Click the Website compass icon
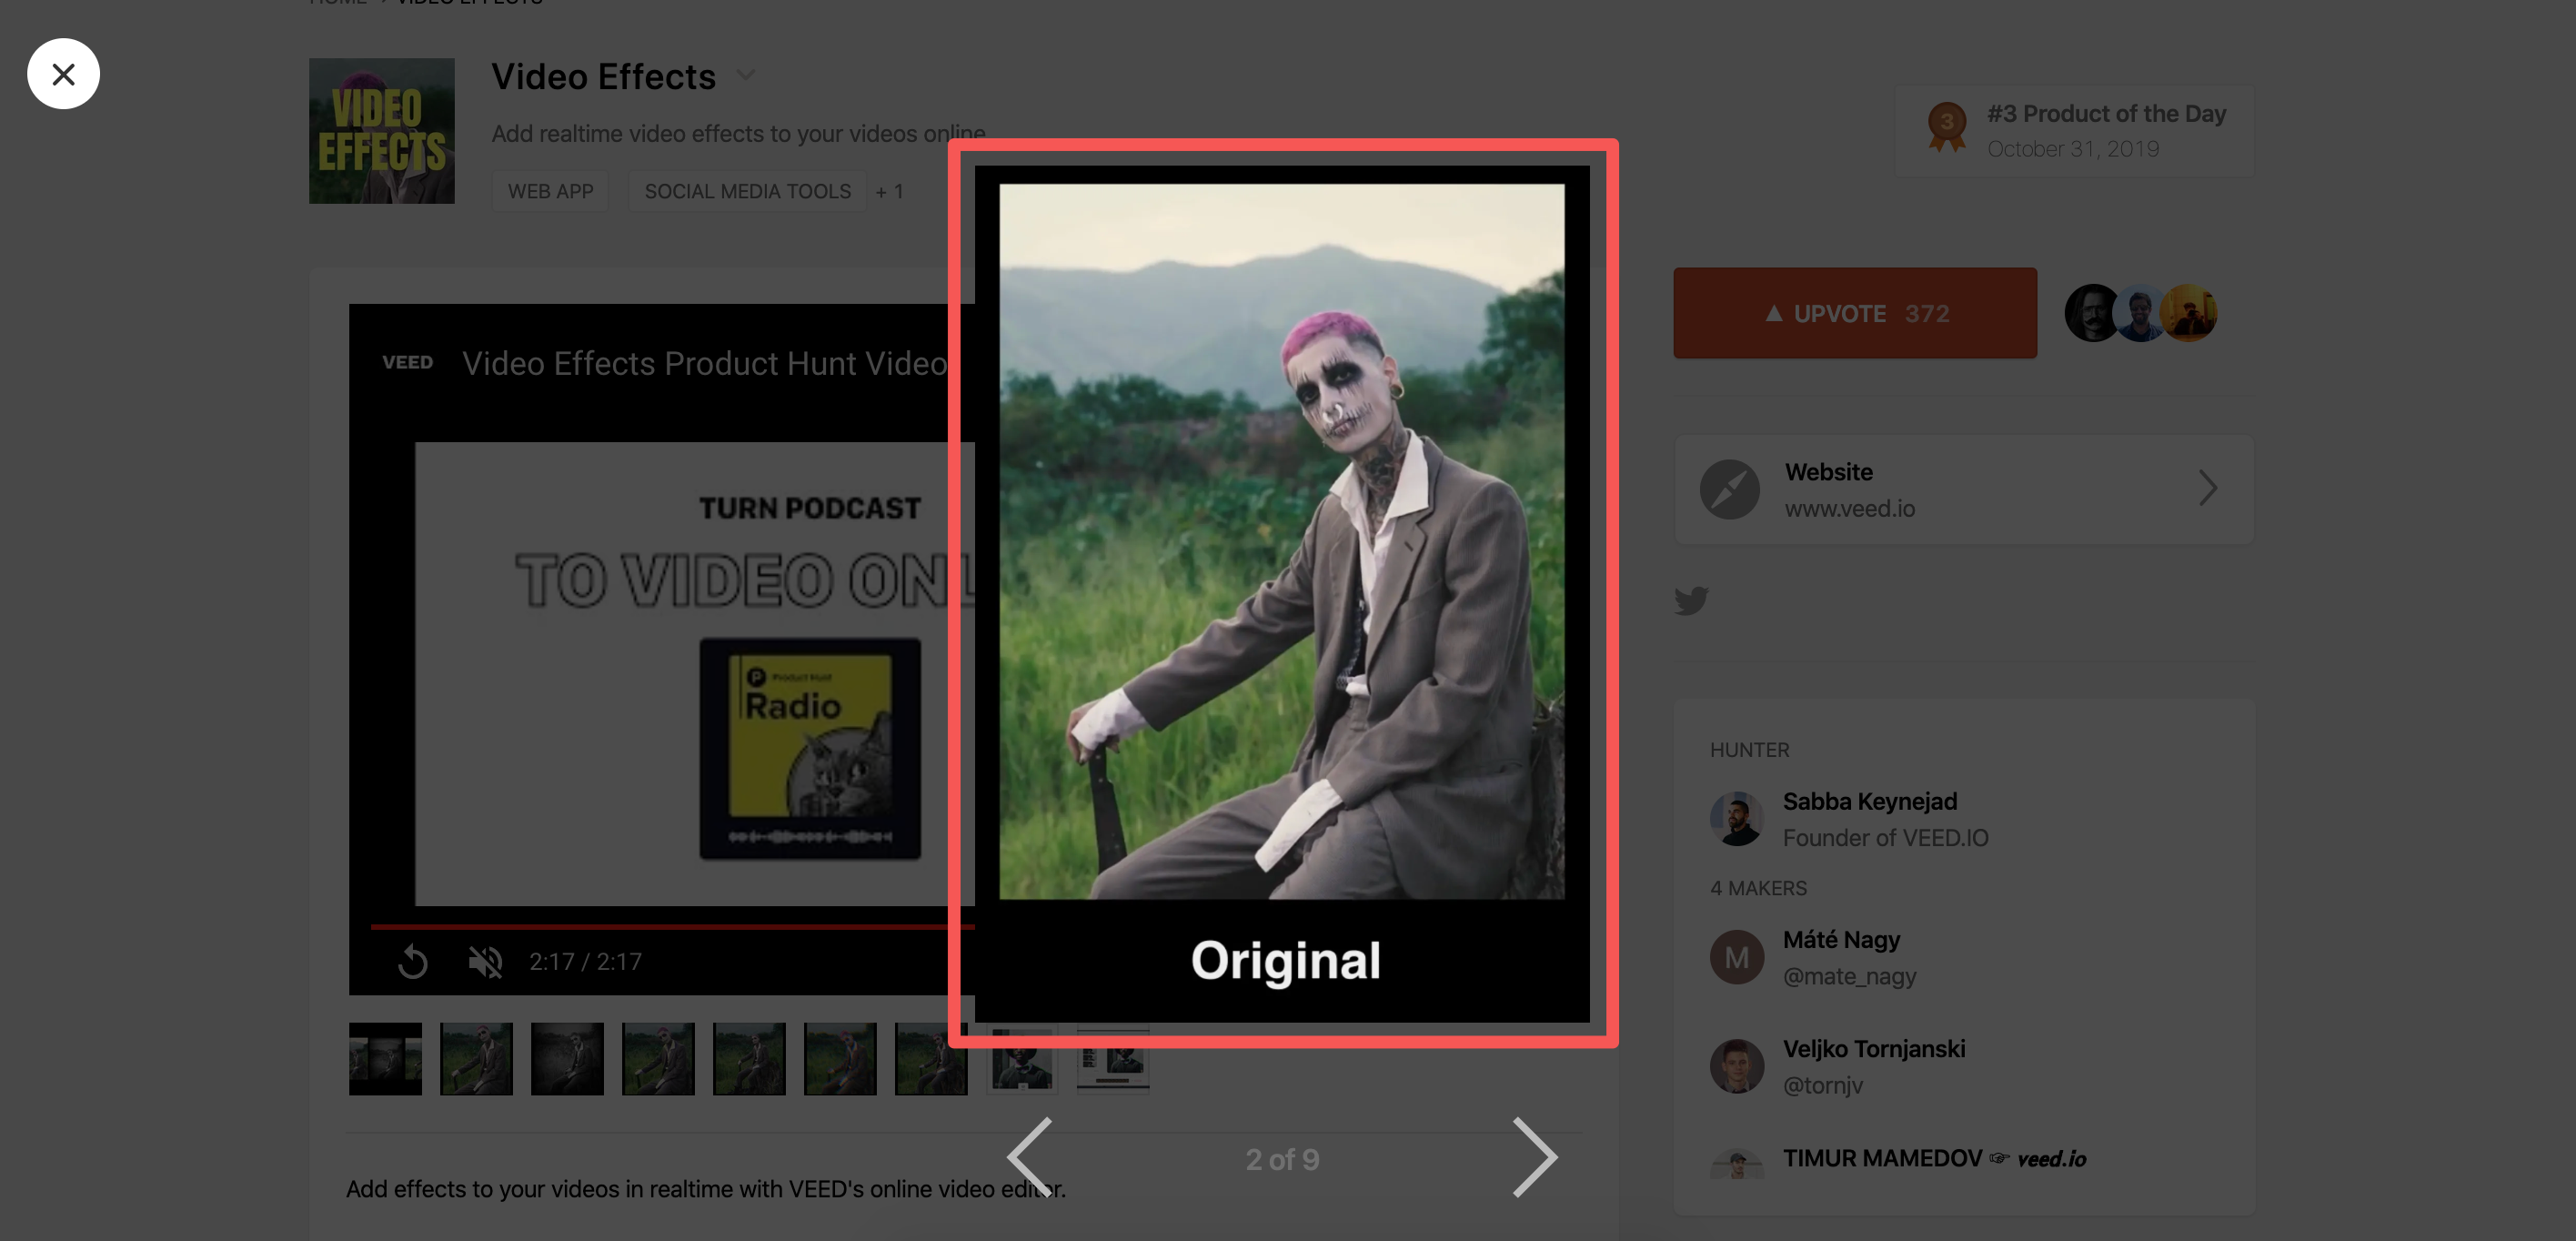 pyautogui.click(x=1729, y=489)
